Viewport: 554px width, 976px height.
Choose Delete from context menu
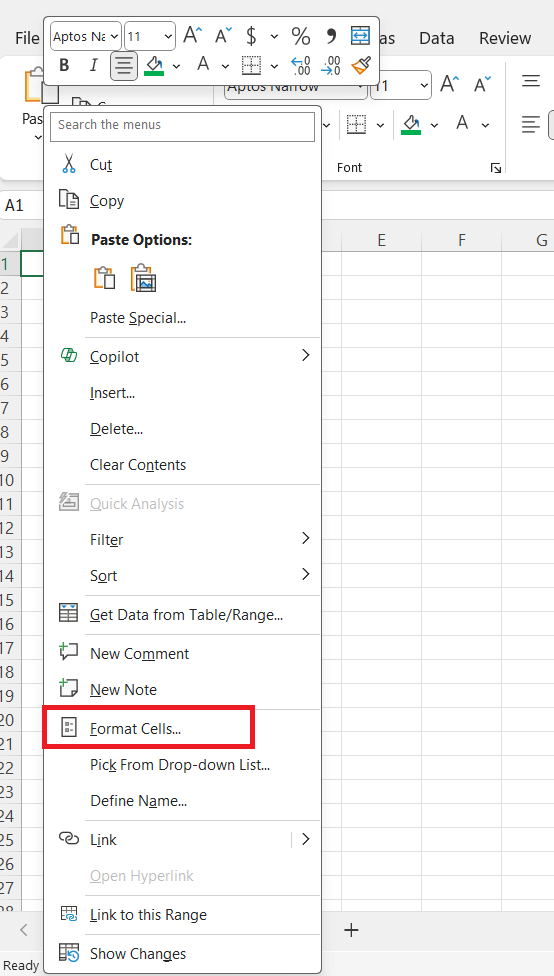182,429
